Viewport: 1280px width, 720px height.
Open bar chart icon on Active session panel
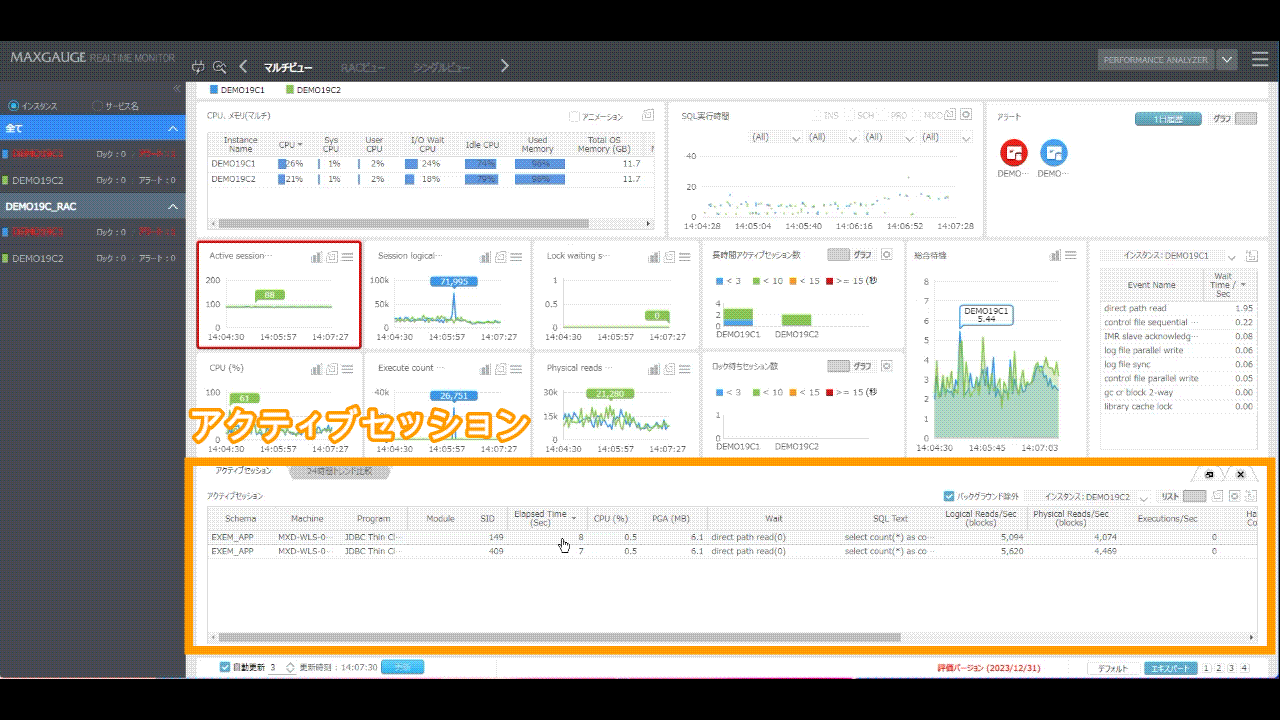coord(317,257)
